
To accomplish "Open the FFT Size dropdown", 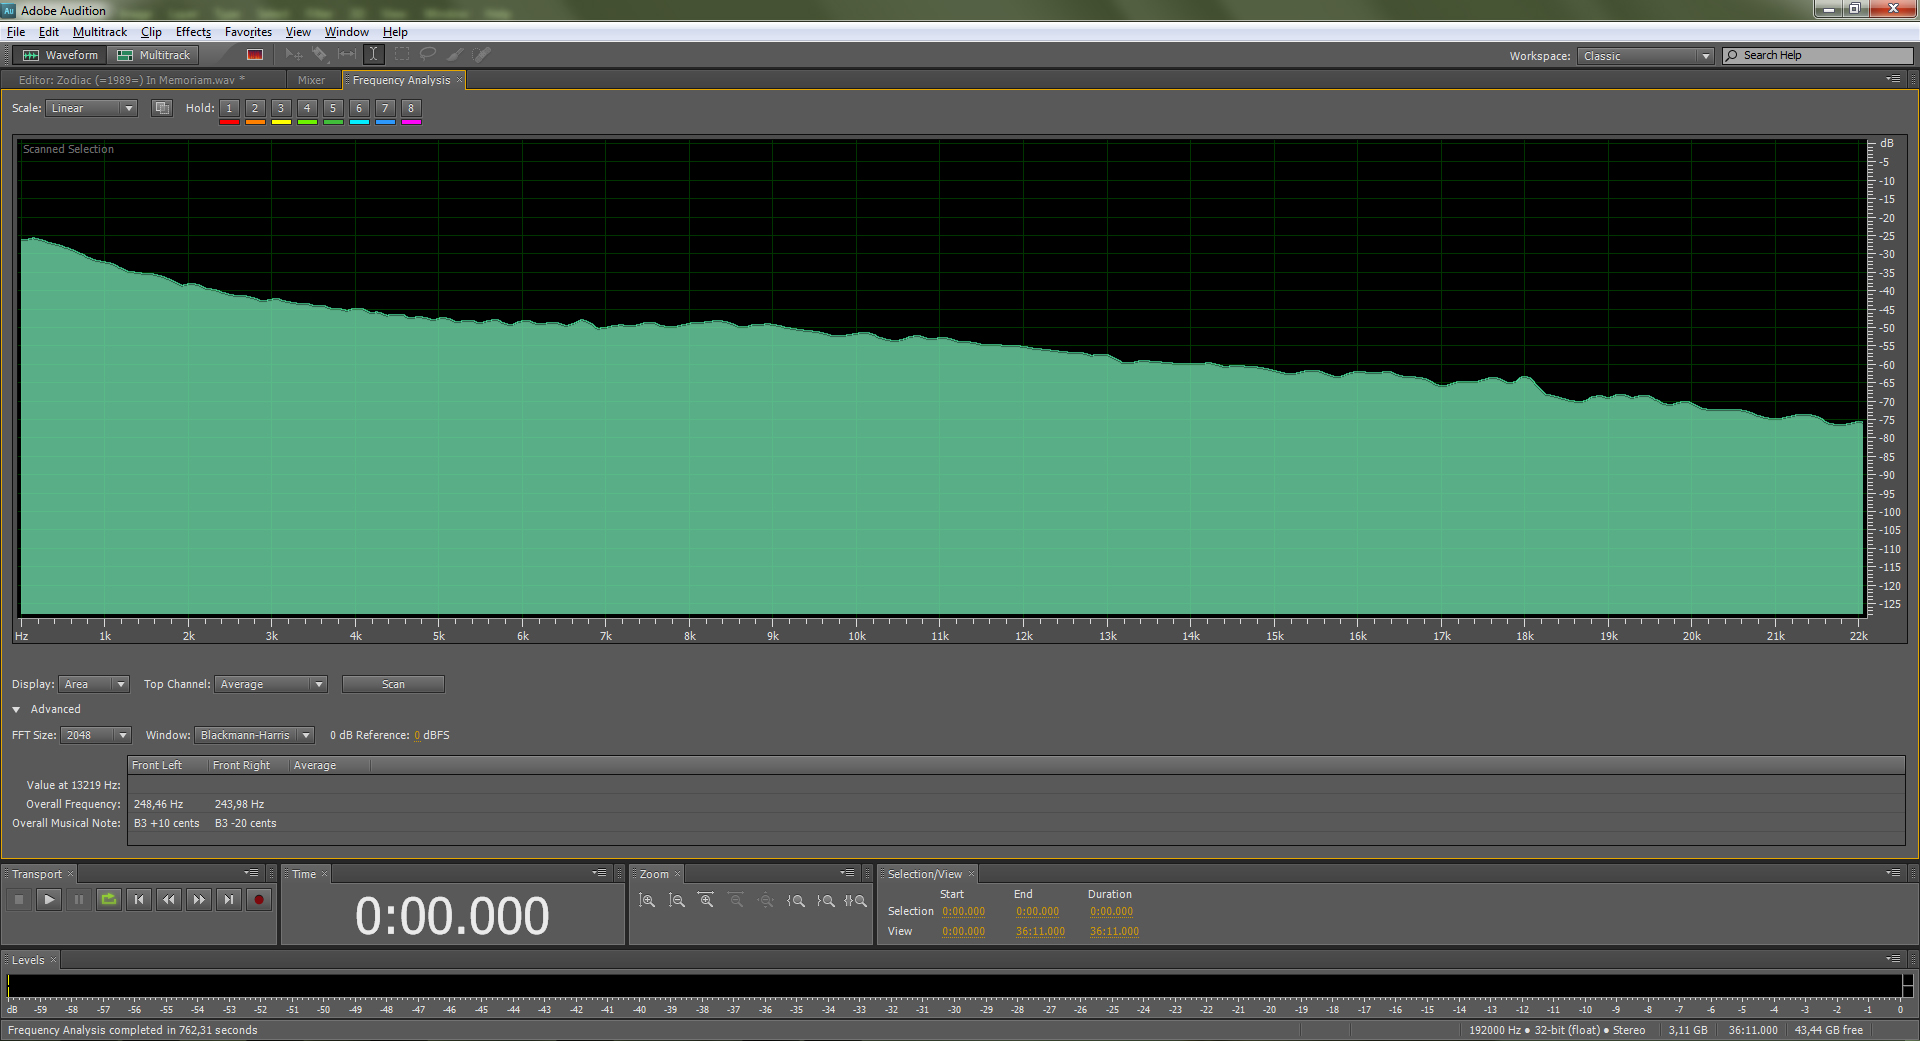I will click(x=96, y=735).
